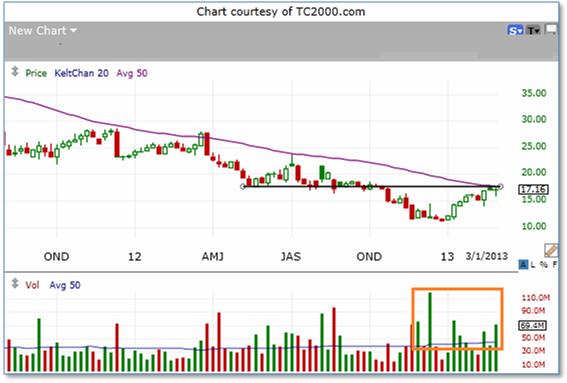Image resolution: width=567 pixels, height=383 pixels.
Task: Click the left endpoint handle of the black horizontal line
Action: point(243,187)
